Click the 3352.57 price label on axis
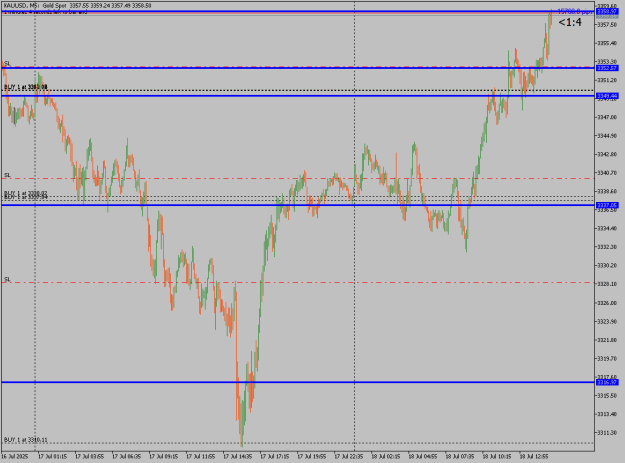Image resolution: width=625 pixels, height=463 pixels. tap(607, 68)
